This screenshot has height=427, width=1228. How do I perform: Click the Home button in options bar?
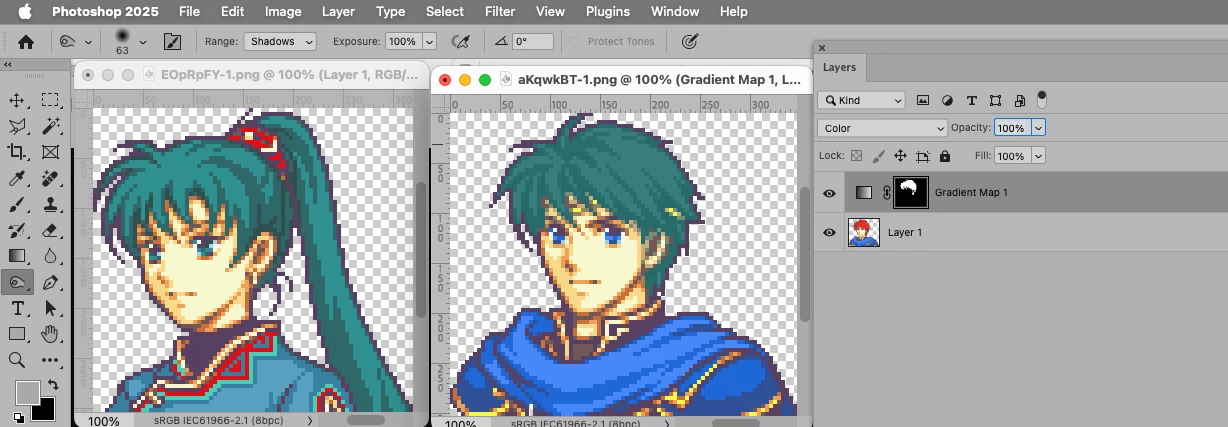click(x=26, y=42)
